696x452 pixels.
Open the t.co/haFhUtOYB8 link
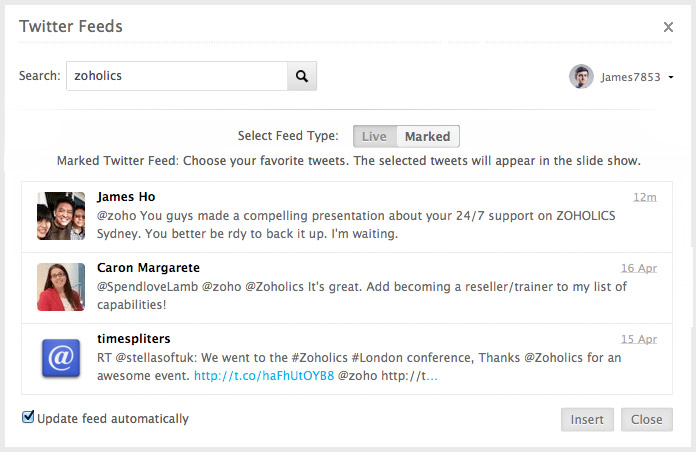pos(264,377)
